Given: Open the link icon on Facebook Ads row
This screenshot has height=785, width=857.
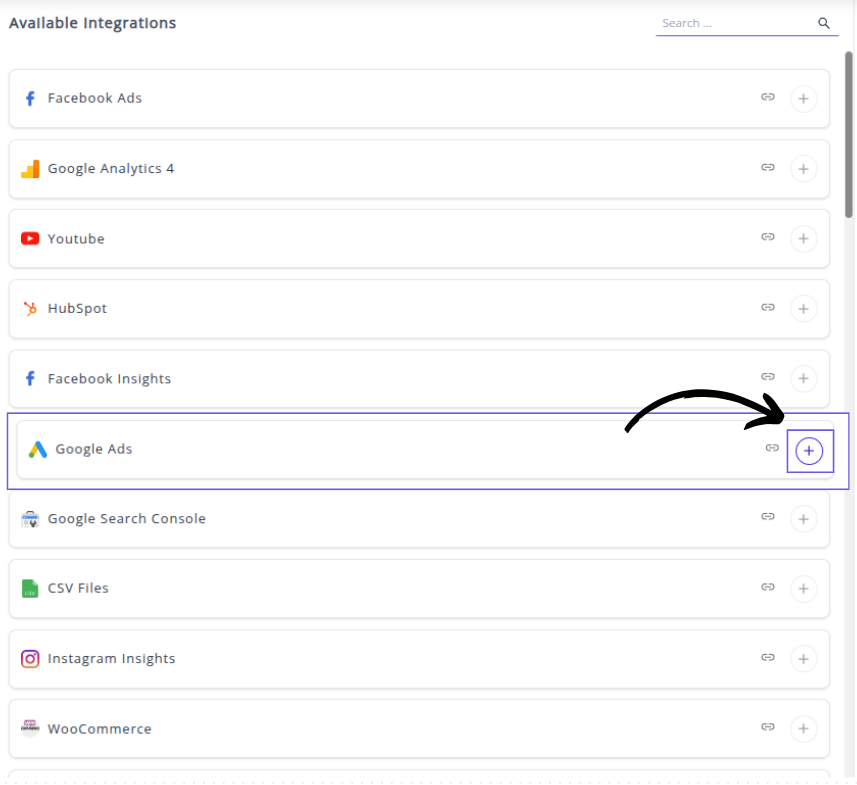Looking at the screenshot, I should click(x=768, y=98).
